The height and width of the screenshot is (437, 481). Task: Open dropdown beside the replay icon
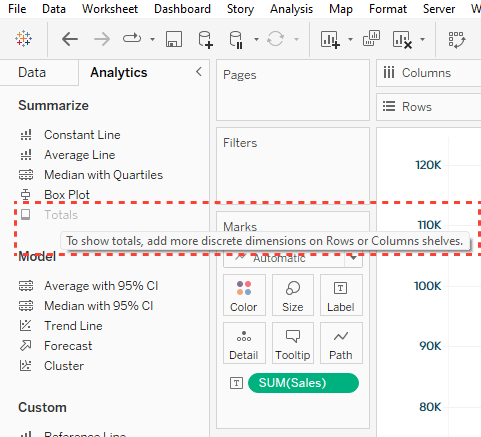[152, 39]
